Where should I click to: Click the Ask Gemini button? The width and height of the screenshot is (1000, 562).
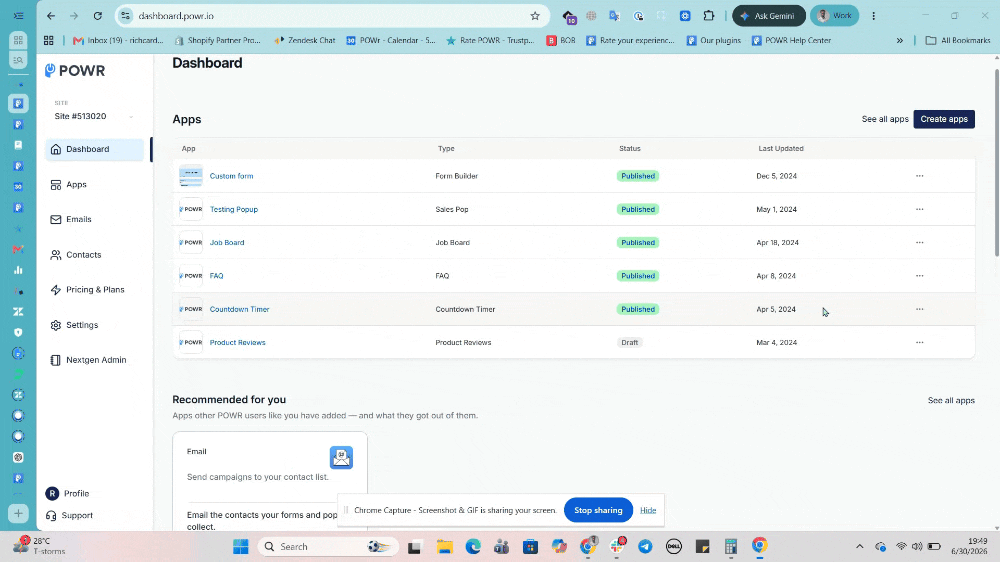click(768, 16)
